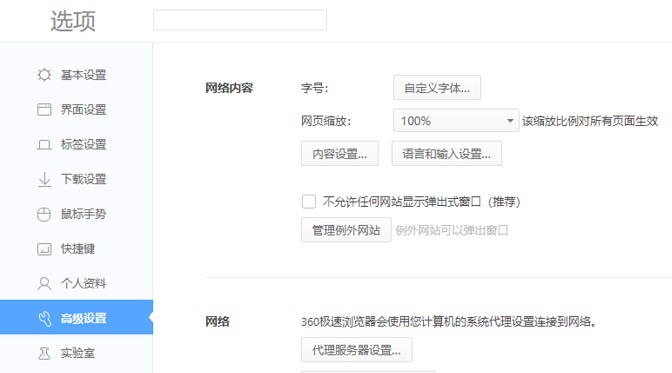Click the 网络内容 section heading
Image resolution: width=672 pixels, height=373 pixels.
229,88
